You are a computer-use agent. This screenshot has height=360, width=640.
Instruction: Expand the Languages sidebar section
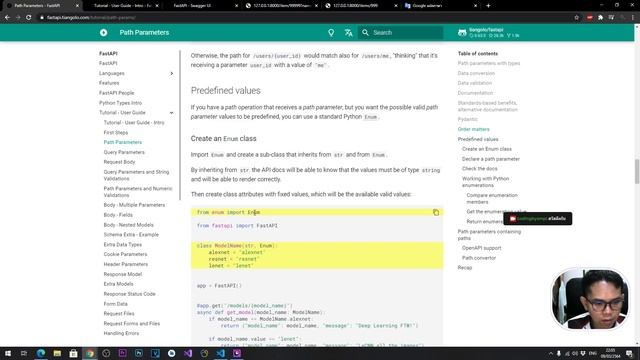(172, 73)
